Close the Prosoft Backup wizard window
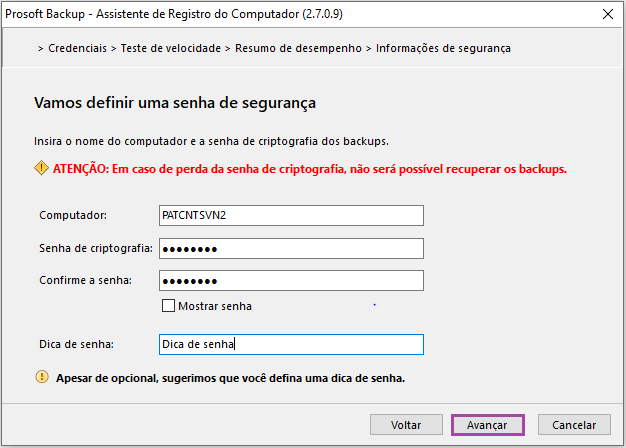 (x=608, y=14)
